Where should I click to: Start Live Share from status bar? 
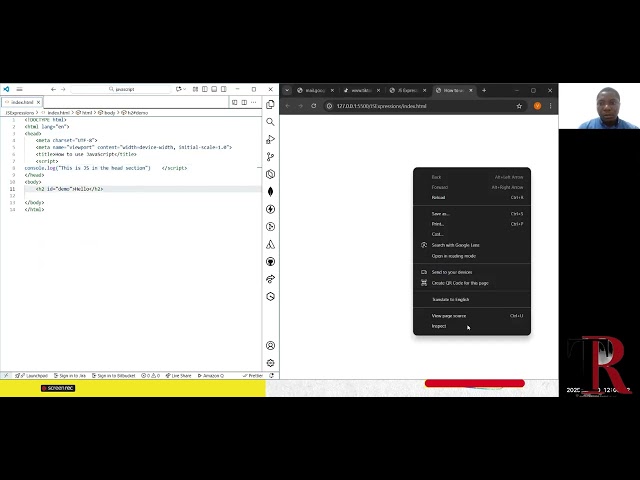pyautogui.click(x=178, y=376)
